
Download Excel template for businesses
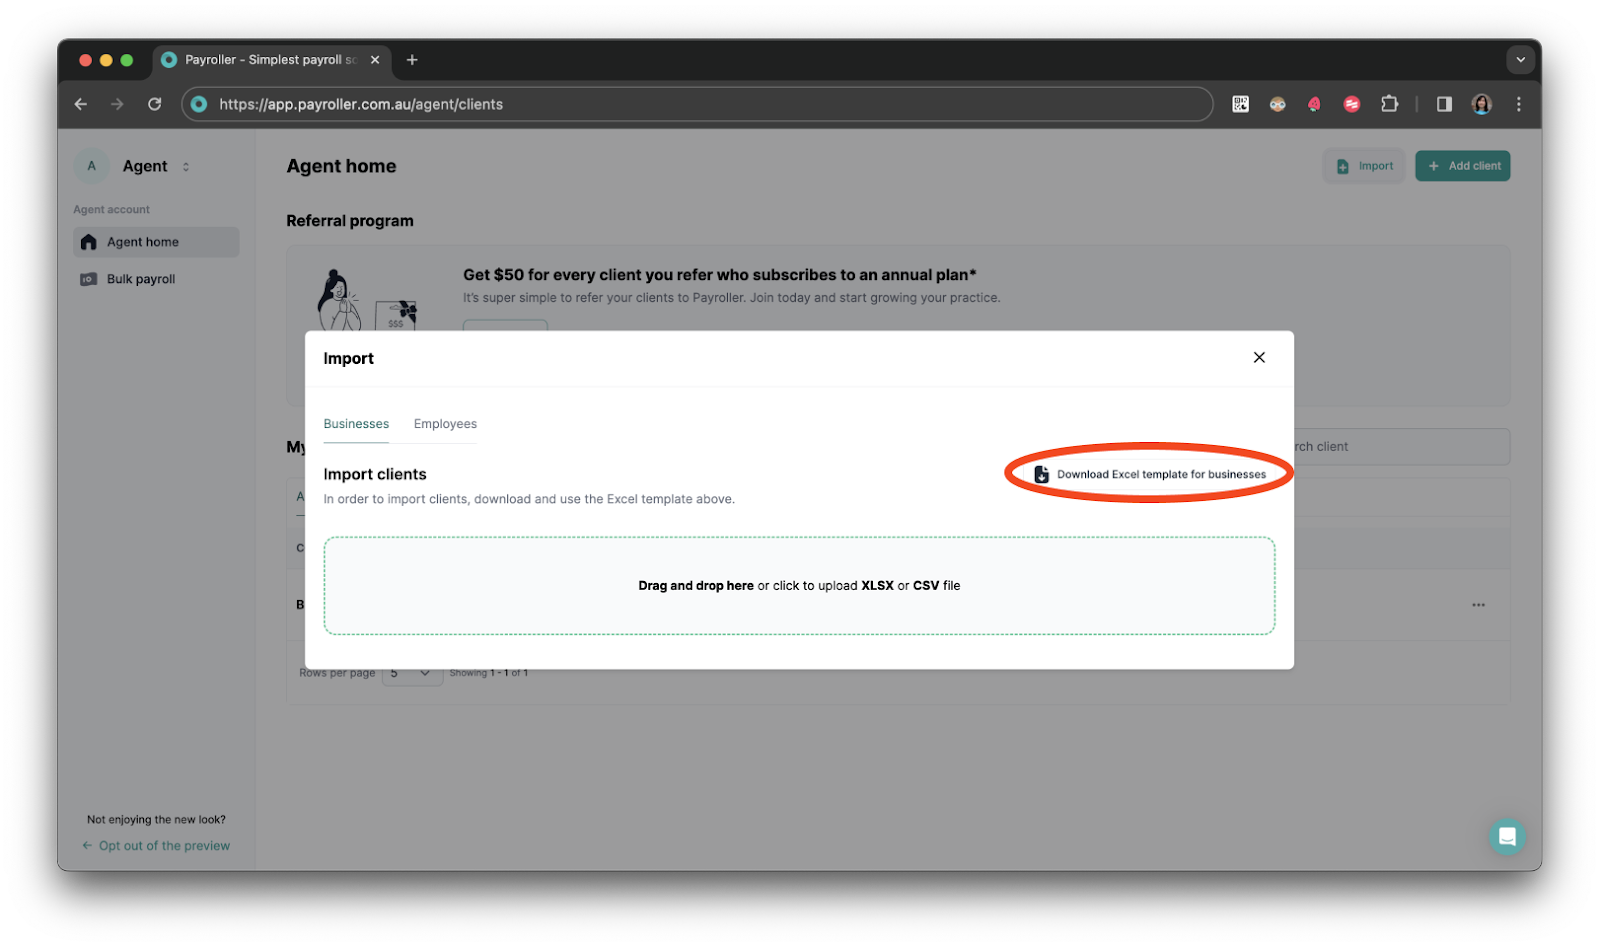click(1150, 474)
